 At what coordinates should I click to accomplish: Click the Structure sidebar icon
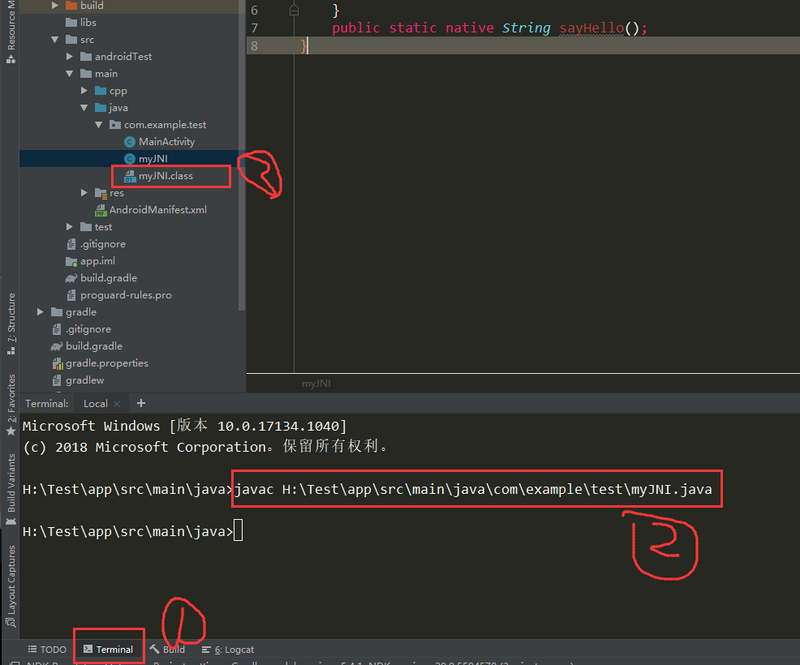11,351
